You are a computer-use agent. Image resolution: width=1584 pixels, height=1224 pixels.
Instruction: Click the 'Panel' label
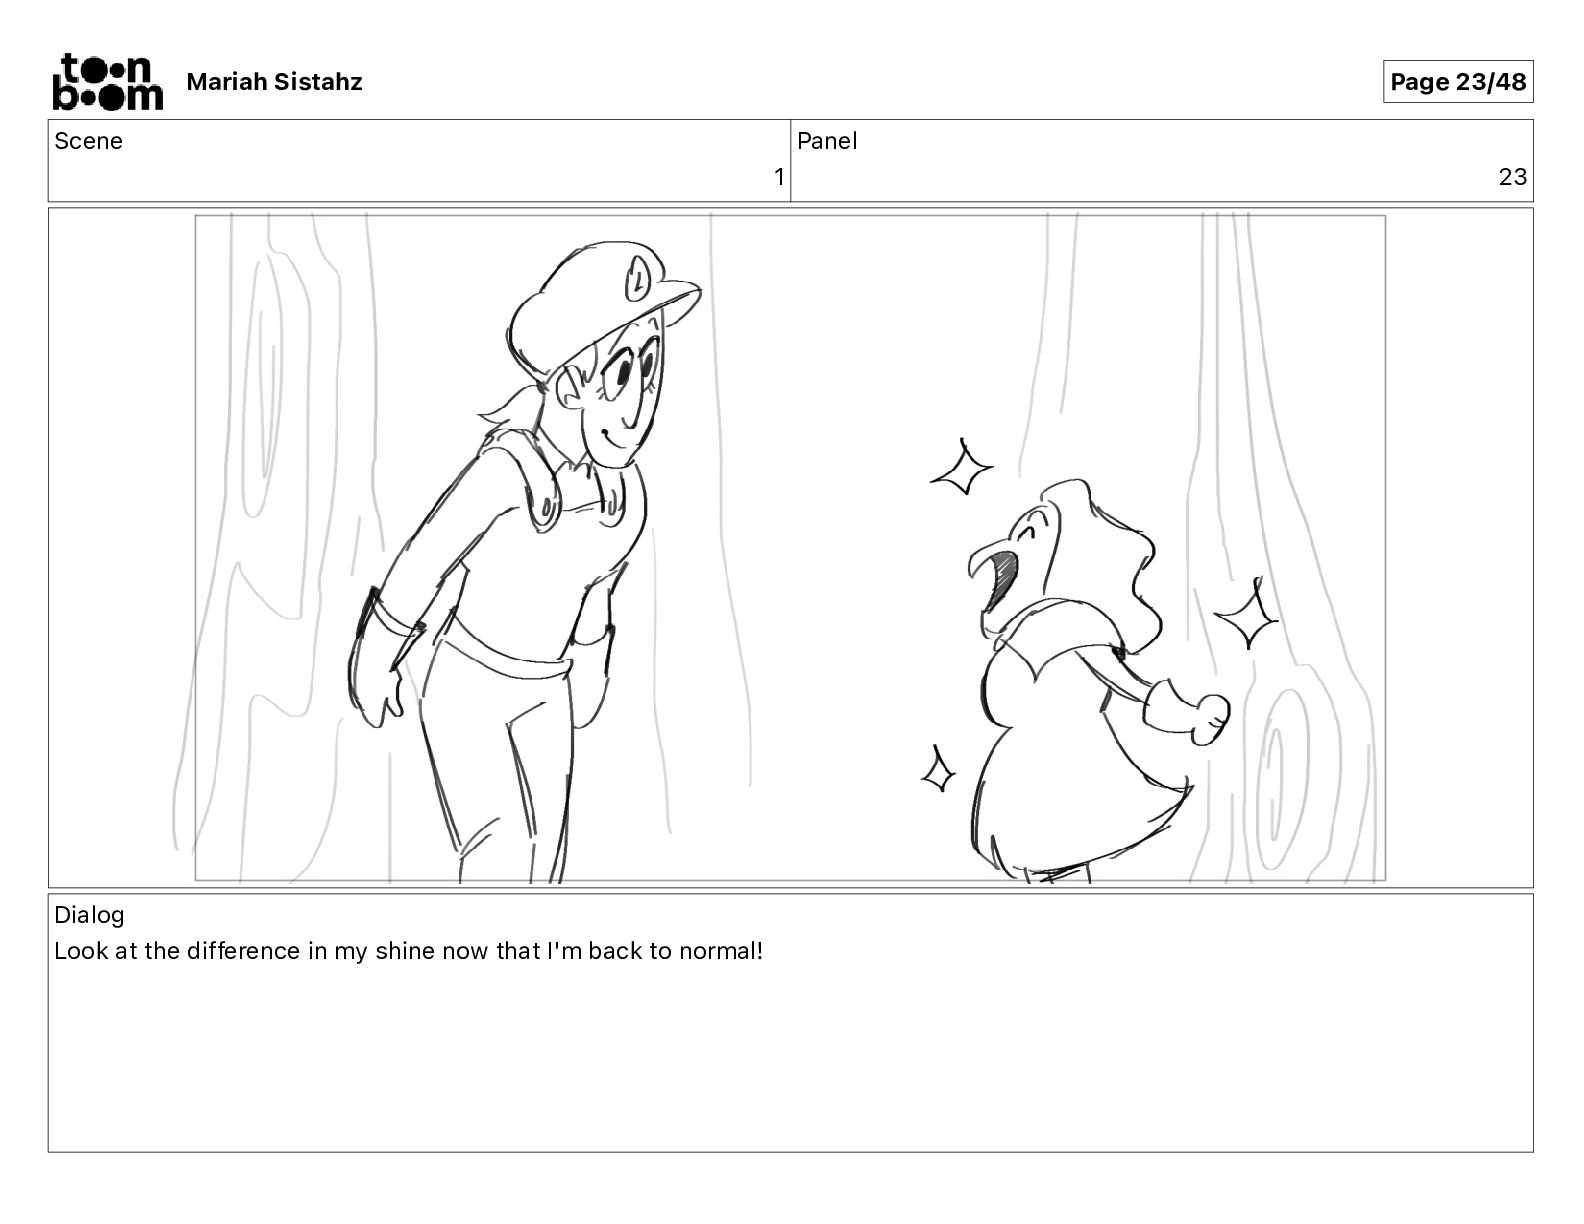coord(827,141)
